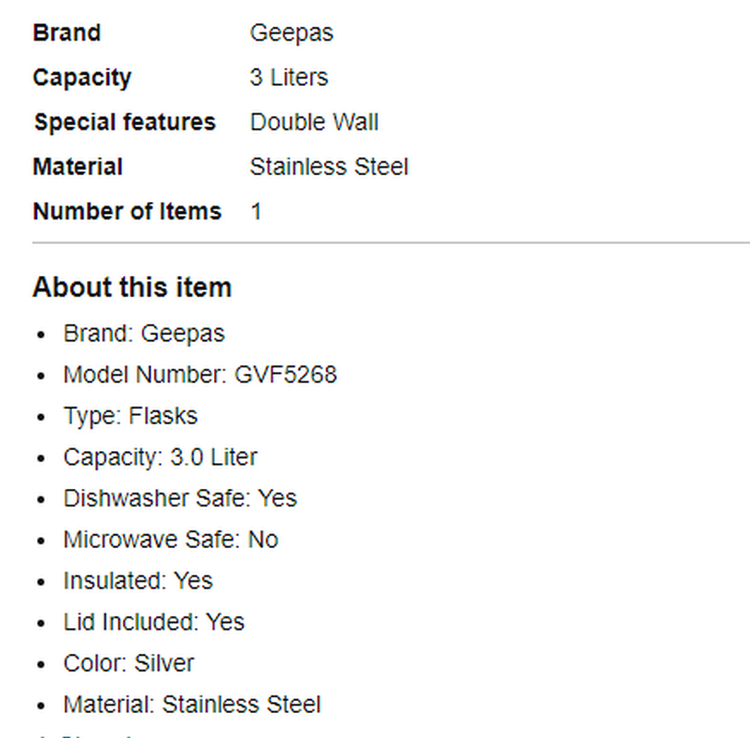Select the Dishwasher Safe: Yes bullet

click(180, 498)
